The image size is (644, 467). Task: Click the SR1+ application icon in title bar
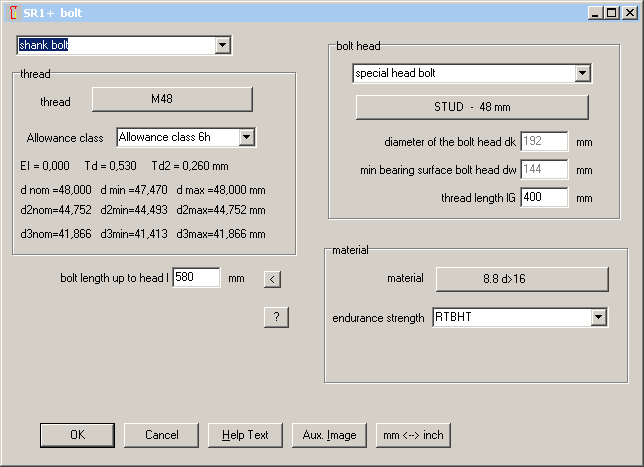11,12
